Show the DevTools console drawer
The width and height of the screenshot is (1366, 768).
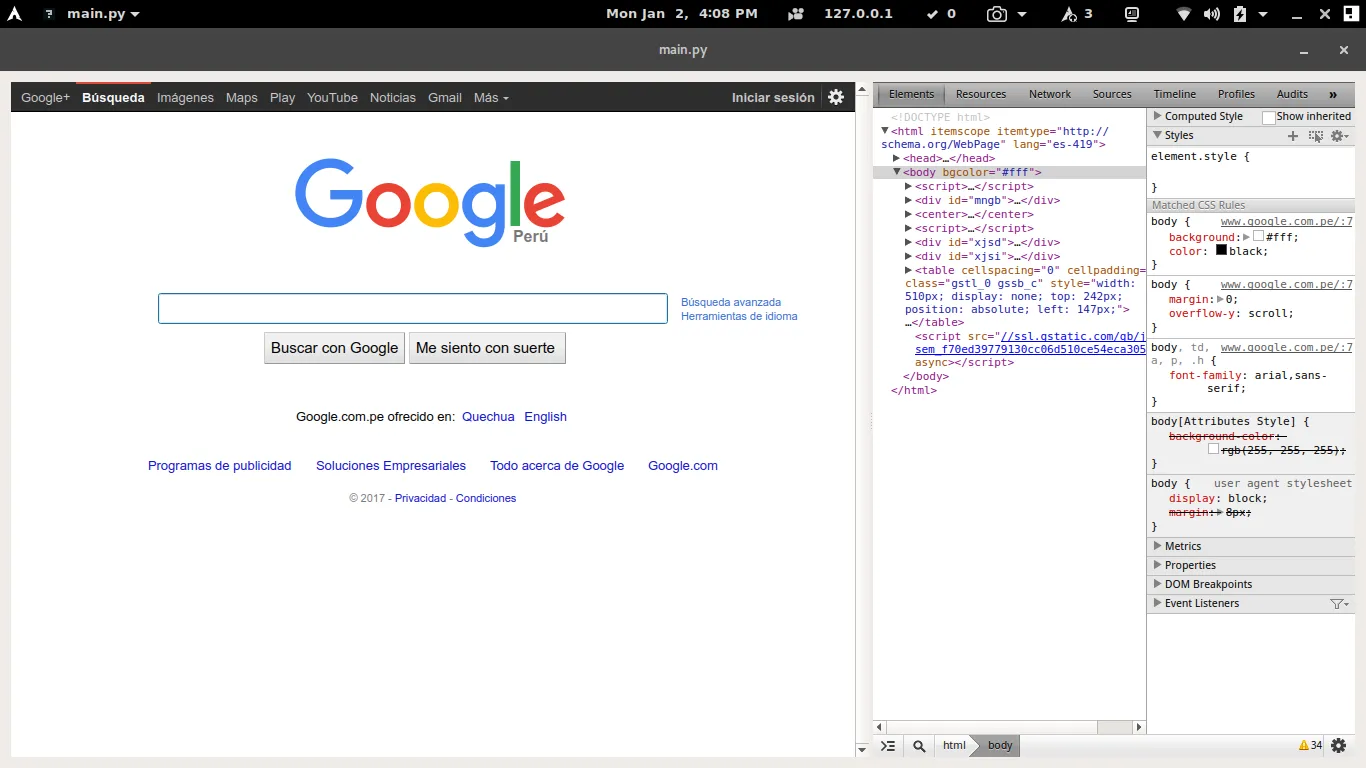tap(887, 745)
